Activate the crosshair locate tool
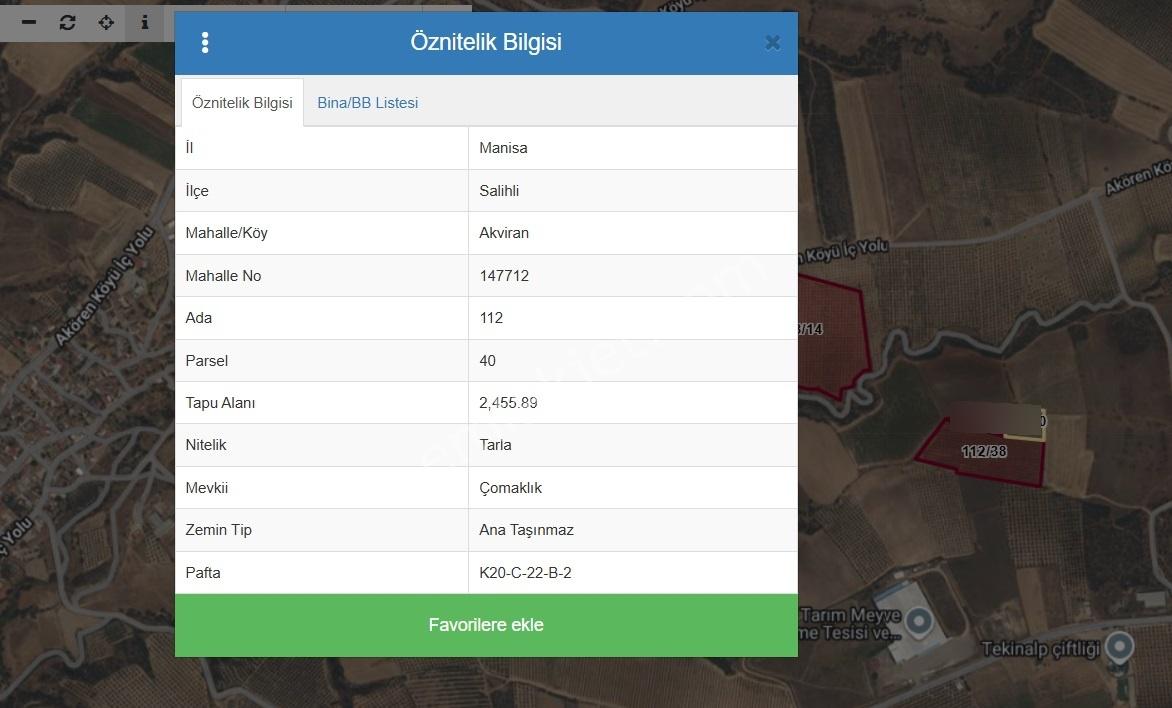Viewport: 1172px width, 708px height. (x=106, y=22)
